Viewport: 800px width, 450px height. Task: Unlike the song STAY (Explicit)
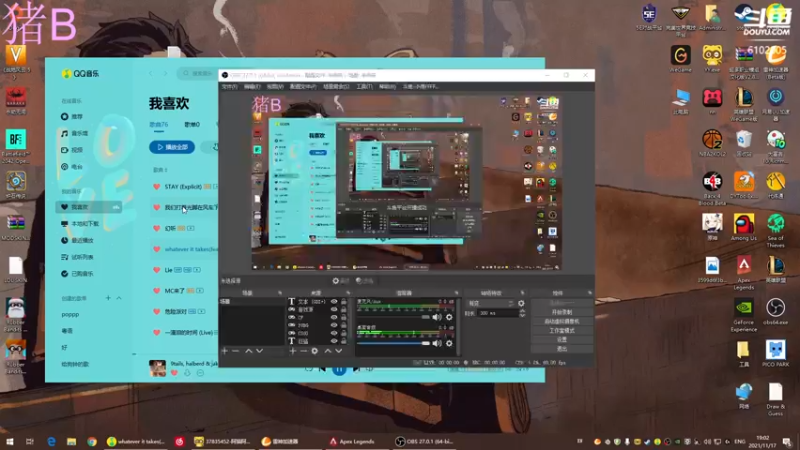click(157, 187)
